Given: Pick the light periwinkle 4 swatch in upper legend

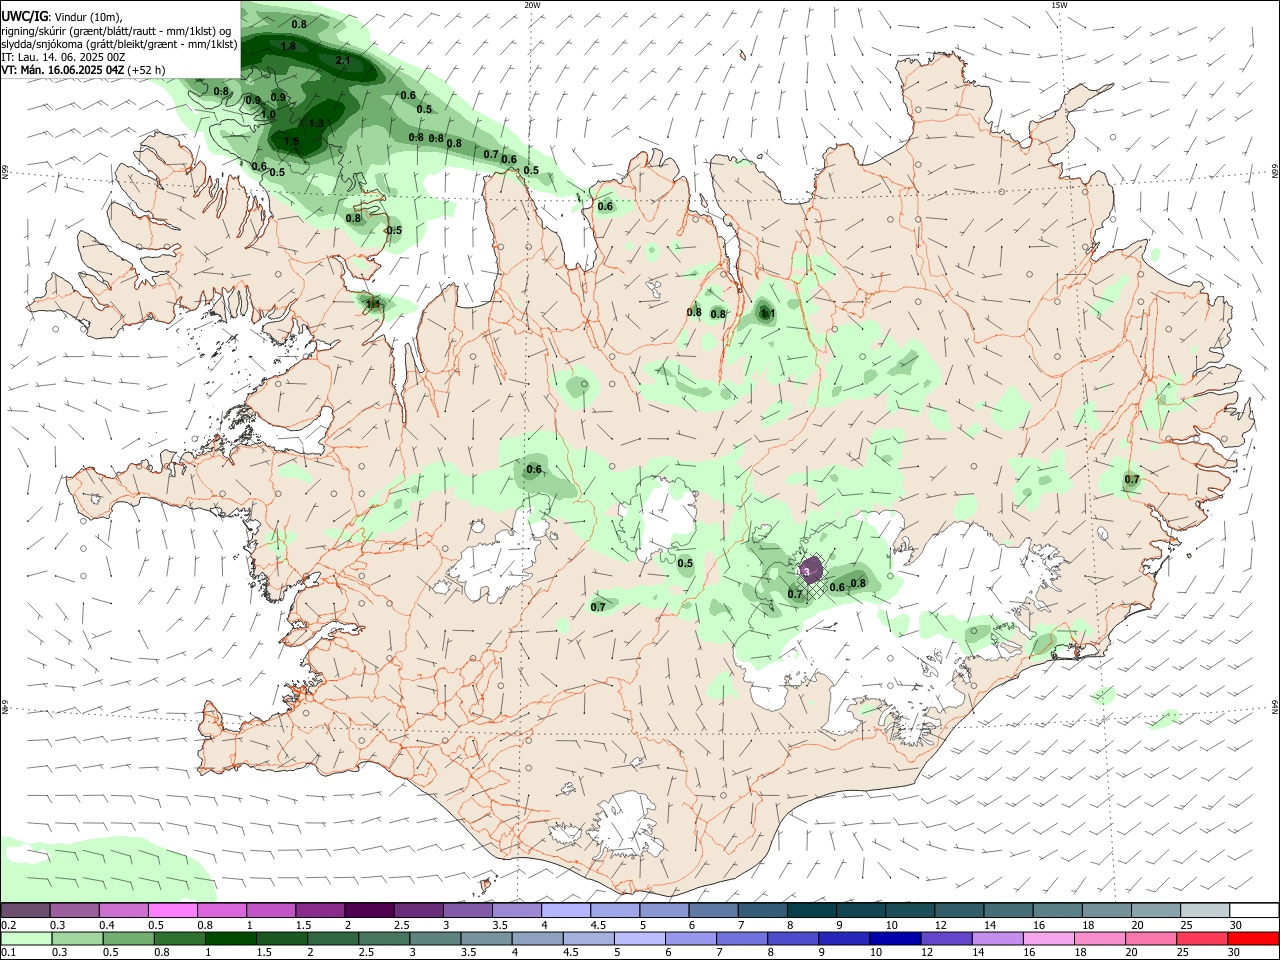Looking at the screenshot, I should coord(566,910).
